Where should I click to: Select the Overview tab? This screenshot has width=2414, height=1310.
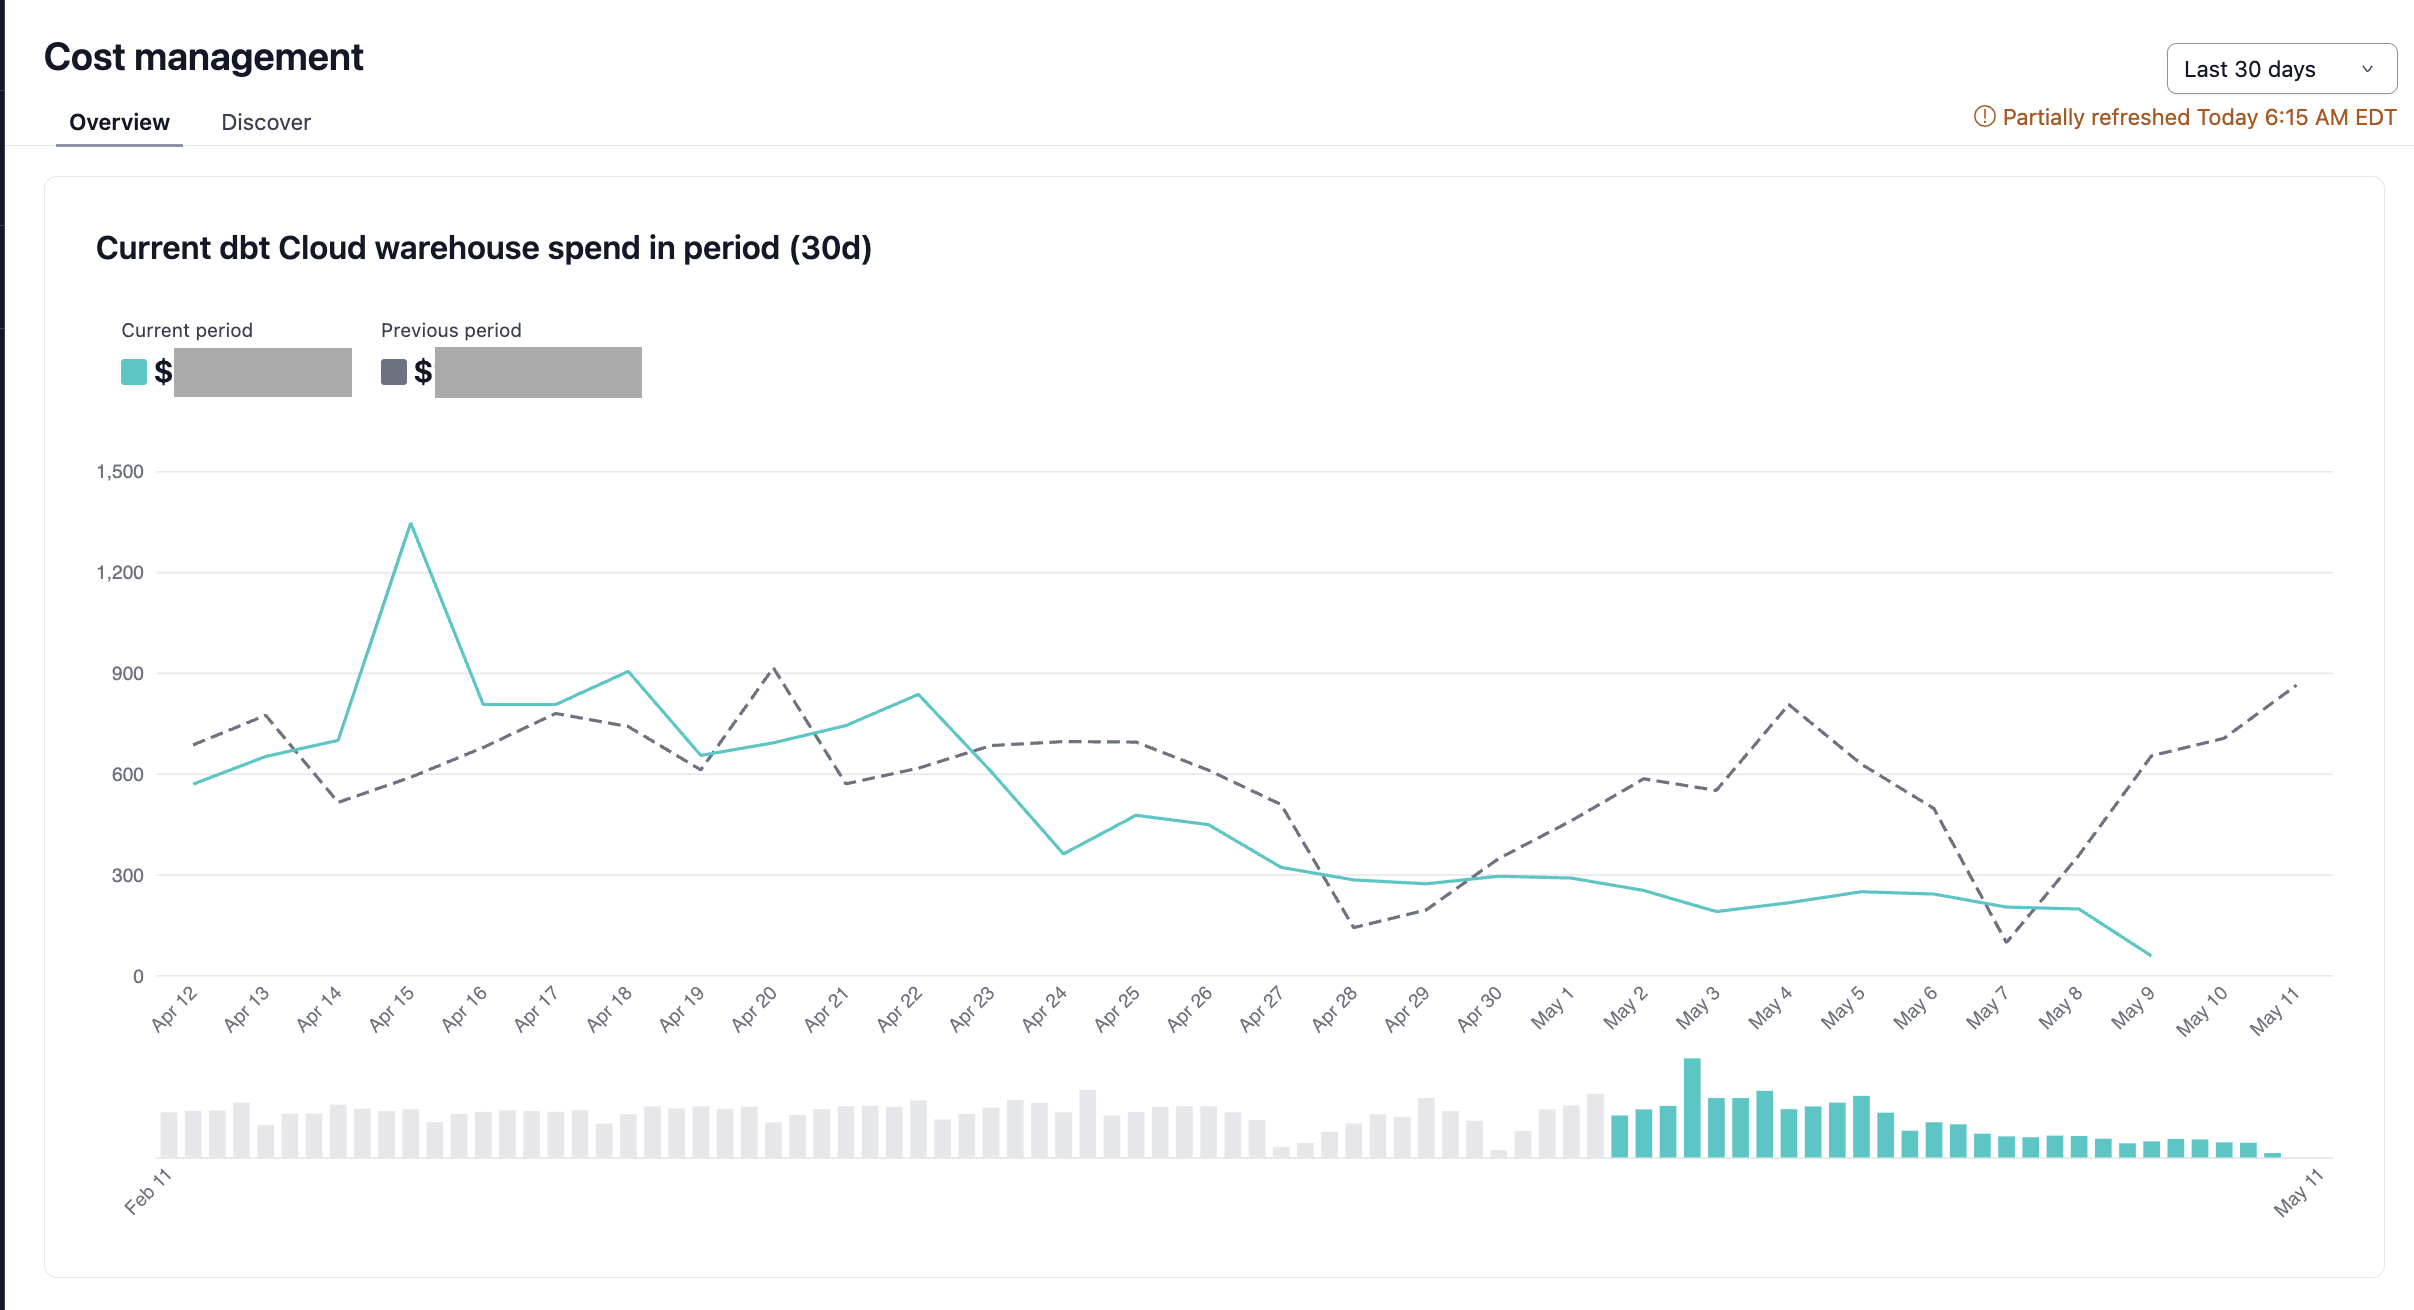point(118,121)
